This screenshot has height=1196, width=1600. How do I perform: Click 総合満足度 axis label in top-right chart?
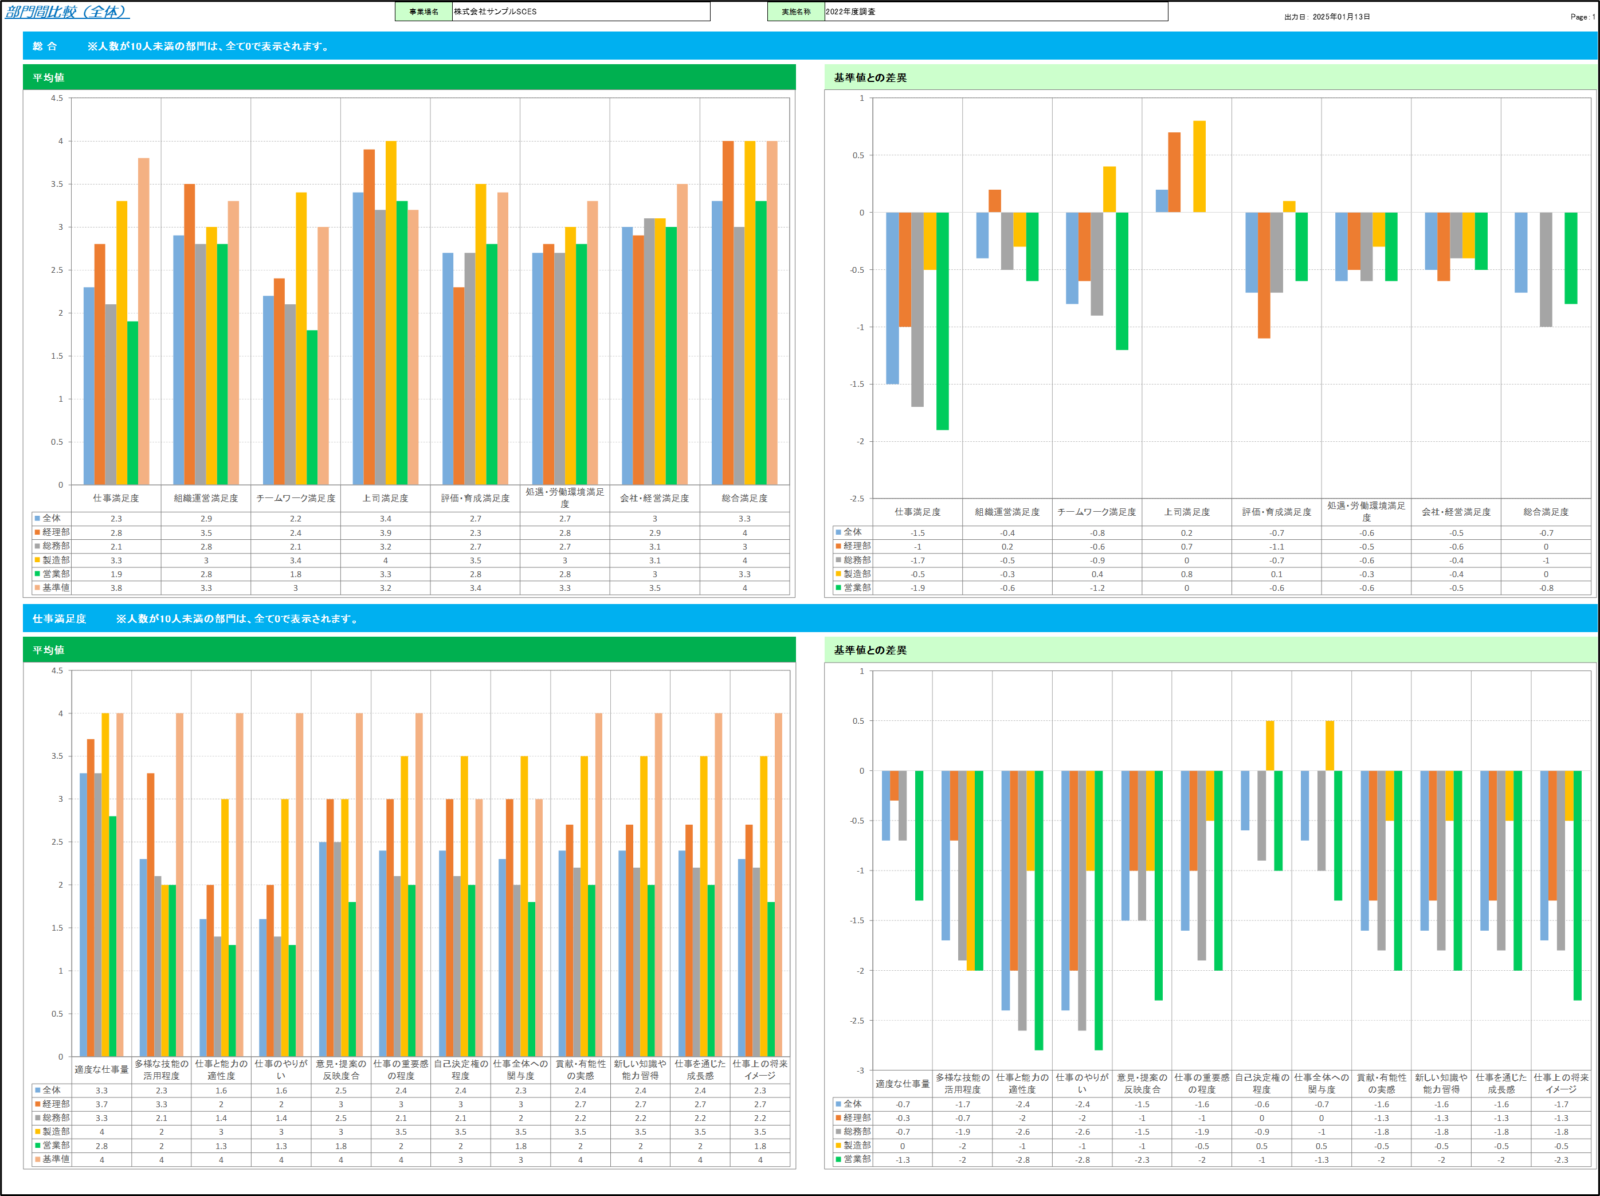click(1545, 512)
